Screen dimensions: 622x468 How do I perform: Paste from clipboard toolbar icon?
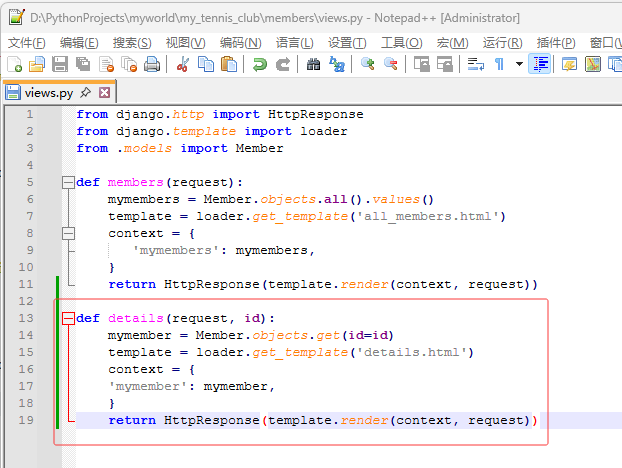click(228, 64)
